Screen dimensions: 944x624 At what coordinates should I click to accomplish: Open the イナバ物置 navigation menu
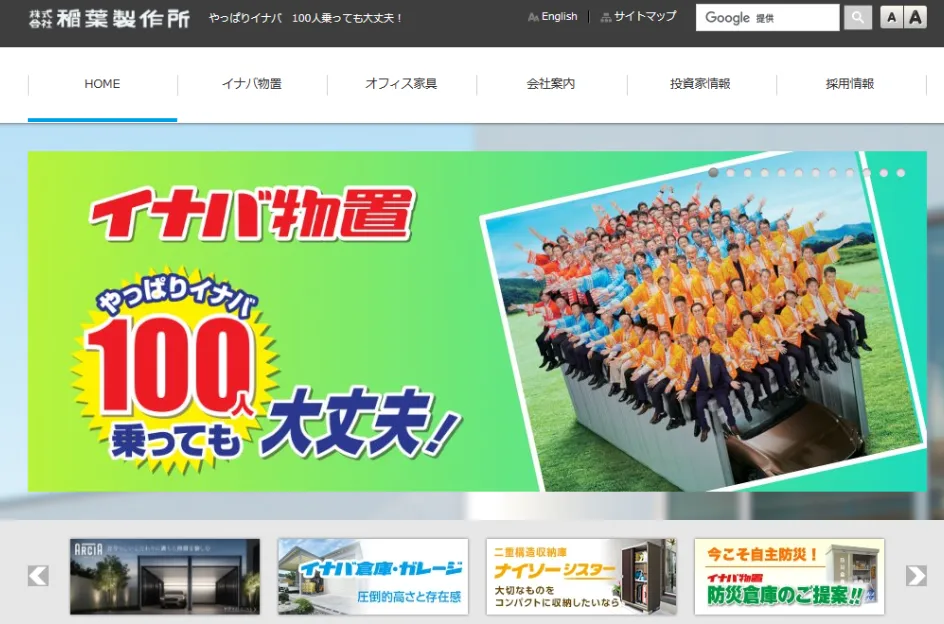click(252, 84)
